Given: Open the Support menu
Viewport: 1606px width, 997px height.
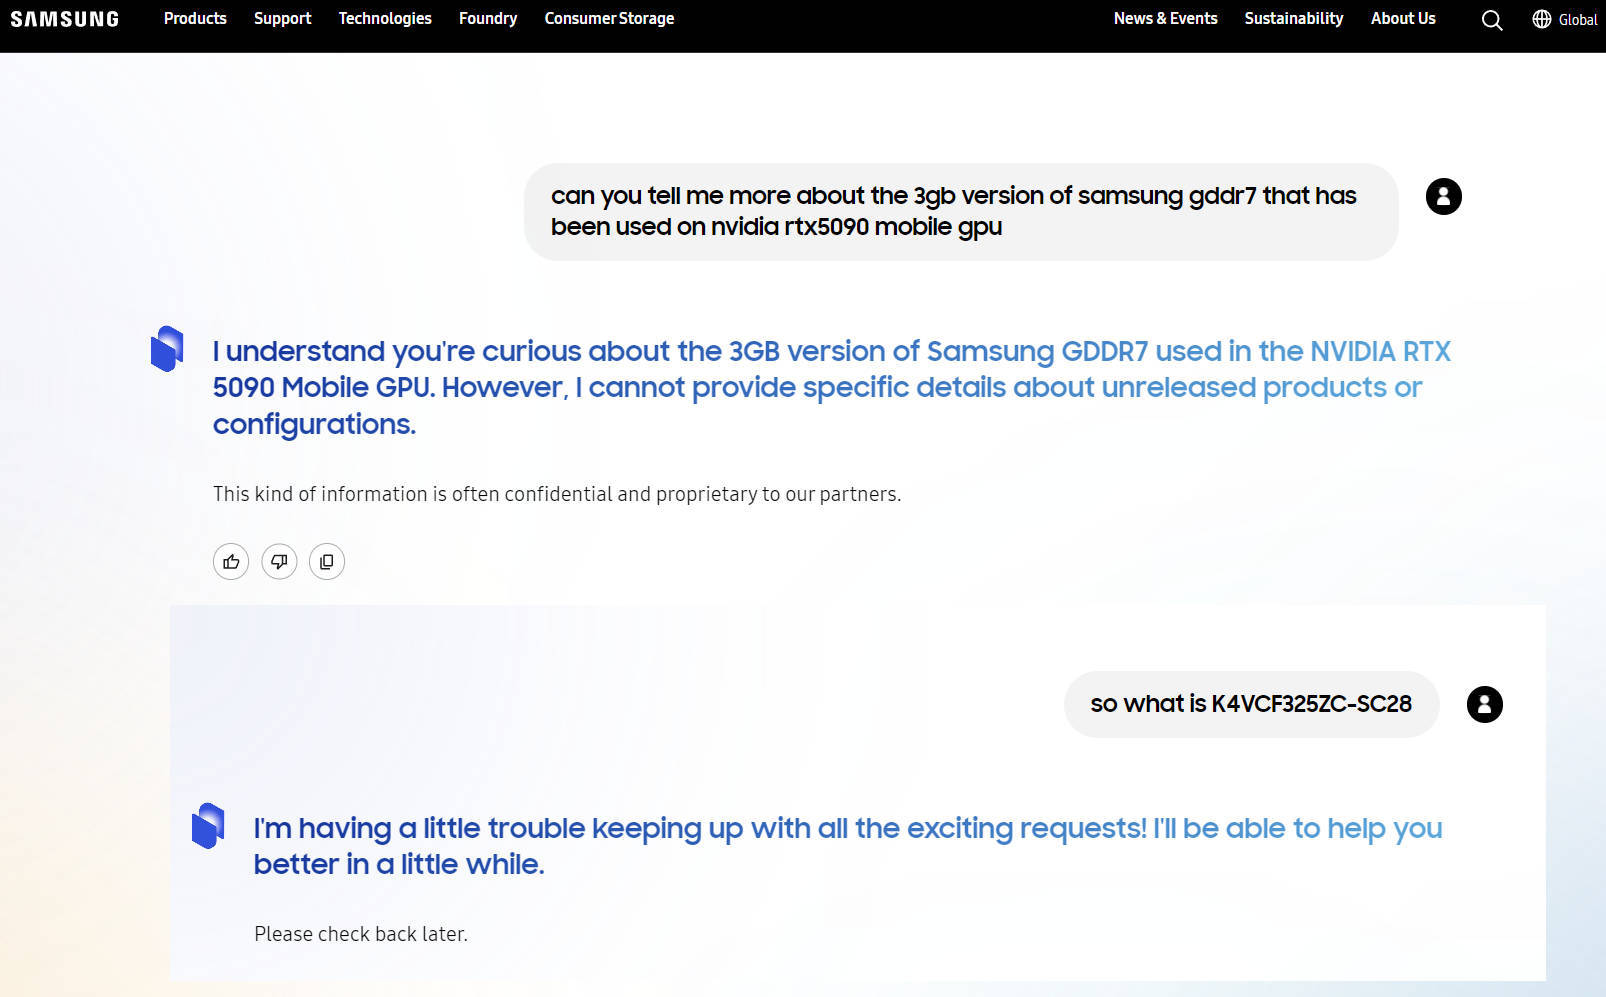Looking at the screenshot, I should point(282,19).
